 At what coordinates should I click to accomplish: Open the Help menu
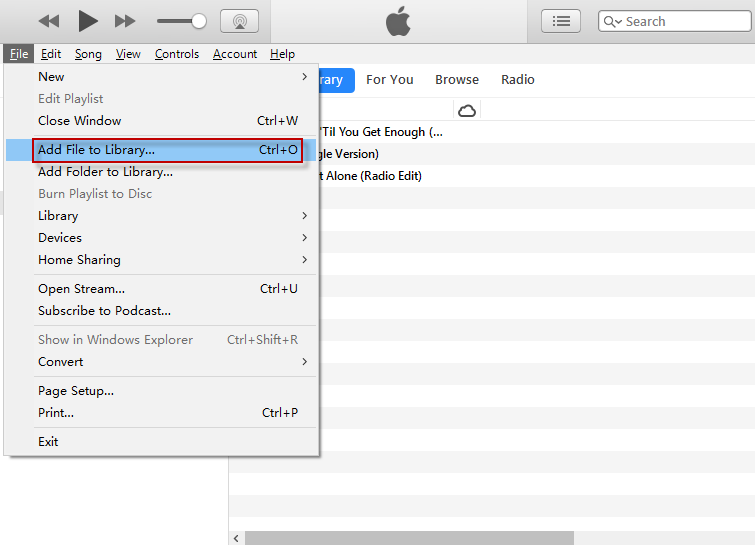coord(282,54)
